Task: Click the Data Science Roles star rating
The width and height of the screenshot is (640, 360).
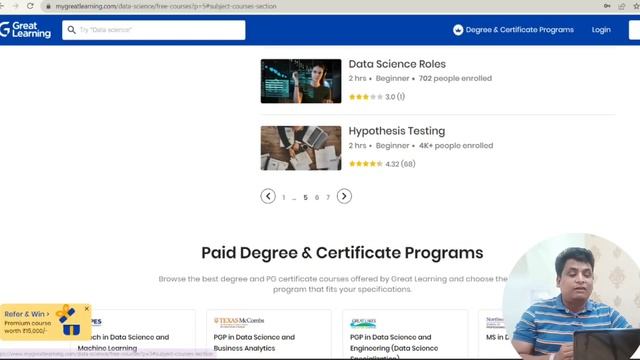Action: pos(366,97)
